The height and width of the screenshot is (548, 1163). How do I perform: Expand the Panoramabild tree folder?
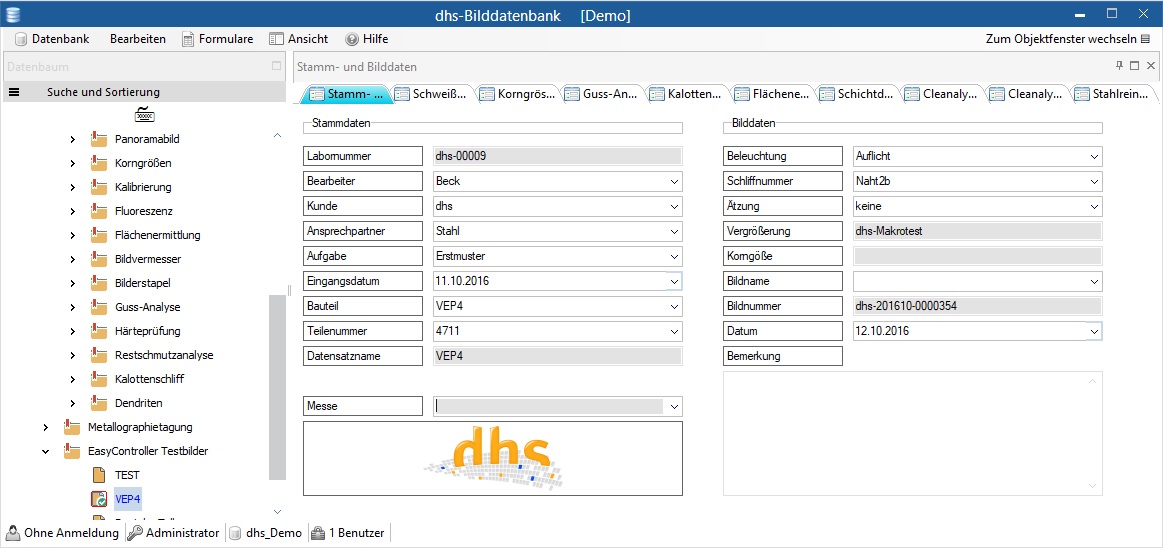coord(72,139)
